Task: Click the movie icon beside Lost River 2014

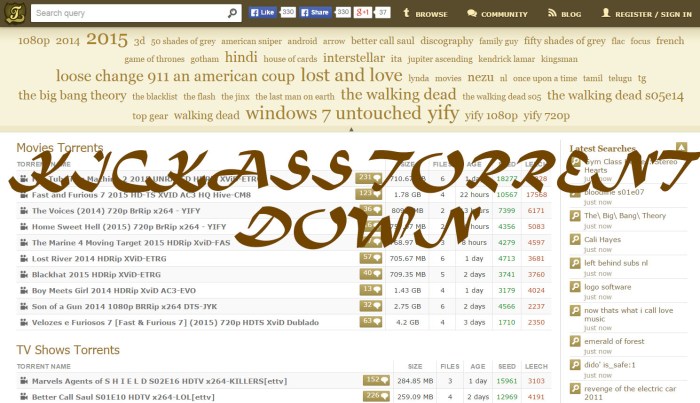Action: pyautogui.click(x=24, y=258)
